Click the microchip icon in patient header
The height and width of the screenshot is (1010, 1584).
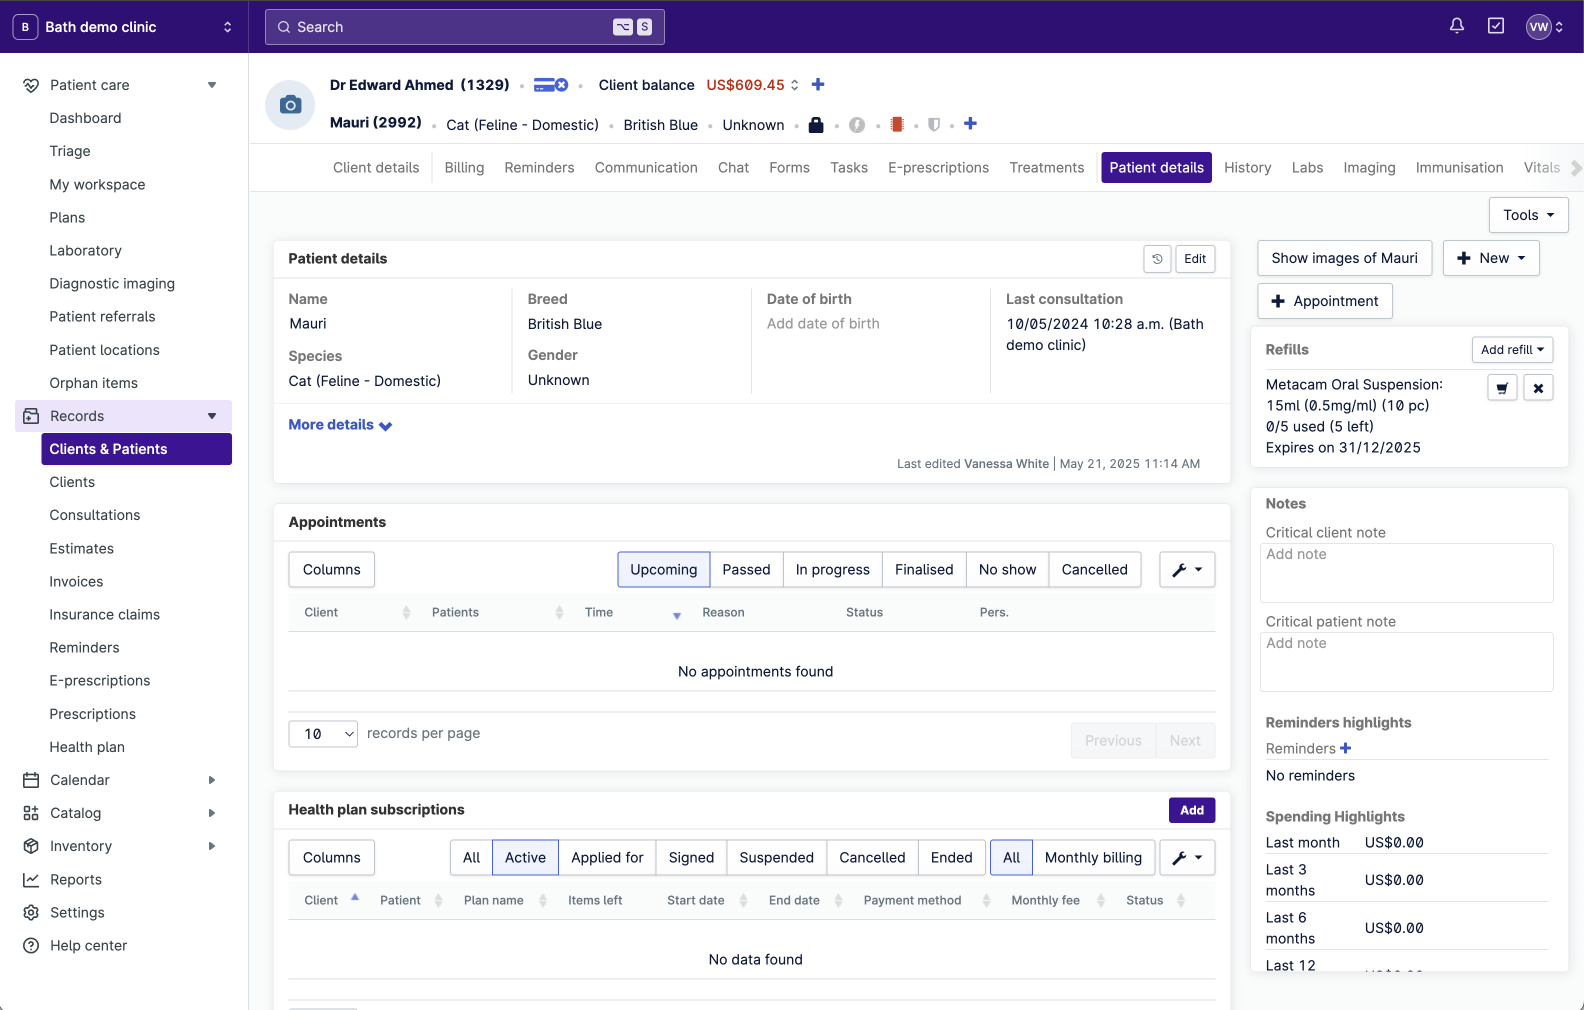(x=897, y=125)
